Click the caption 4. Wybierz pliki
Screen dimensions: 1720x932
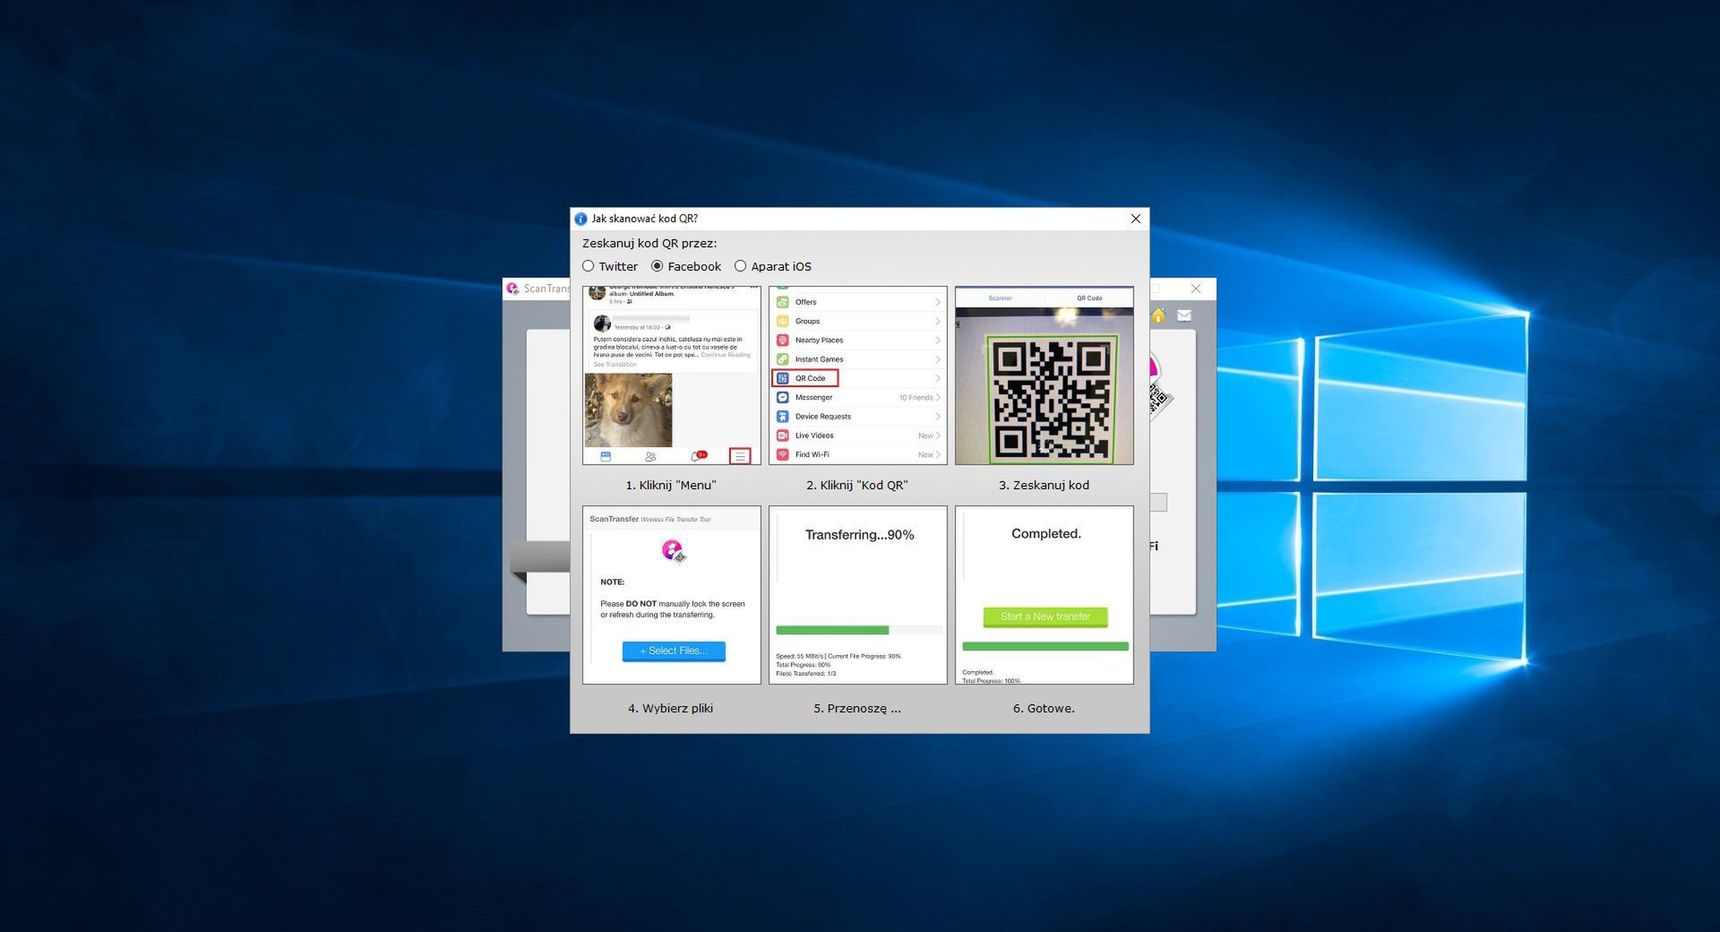[x=671, y=709]
